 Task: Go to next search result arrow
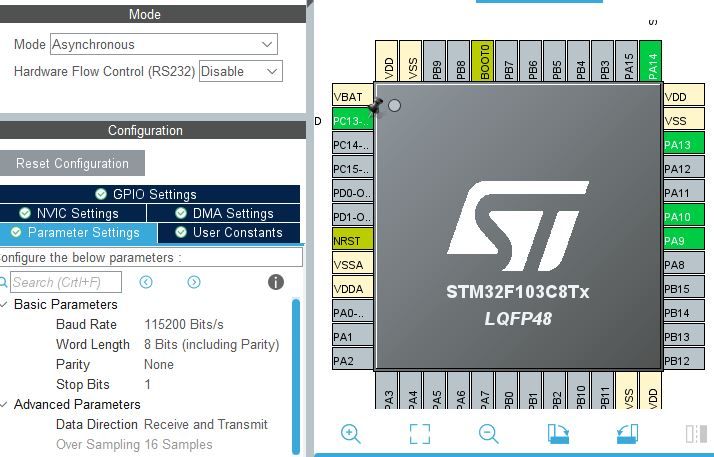pyautogui.click(x=194, y=282)
